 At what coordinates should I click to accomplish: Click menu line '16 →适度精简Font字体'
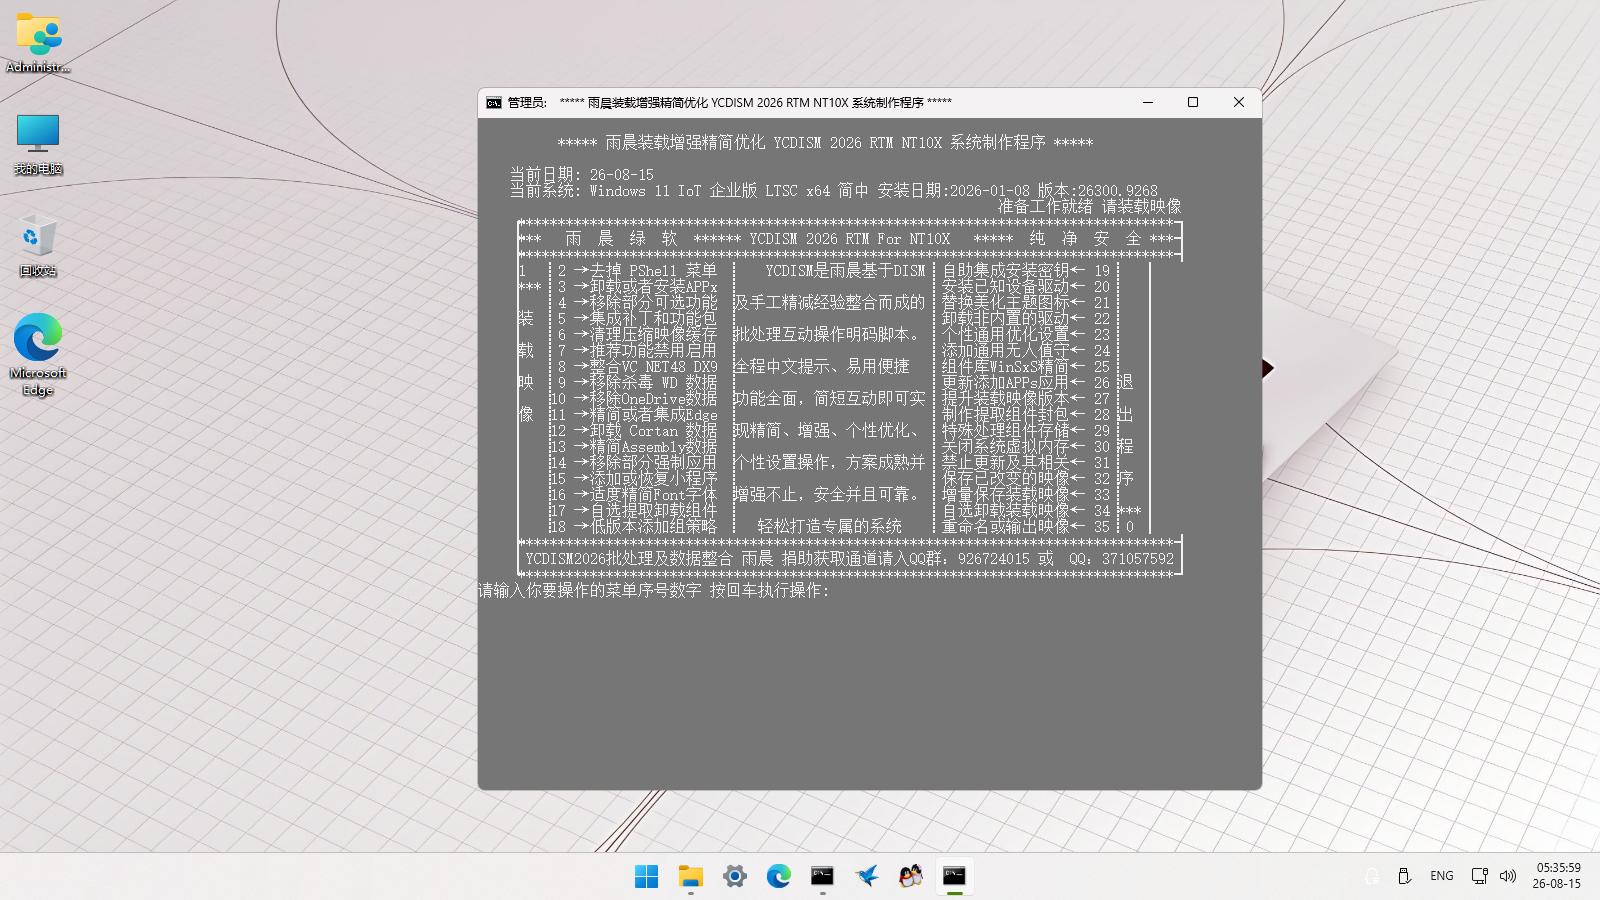pos(634,495)
